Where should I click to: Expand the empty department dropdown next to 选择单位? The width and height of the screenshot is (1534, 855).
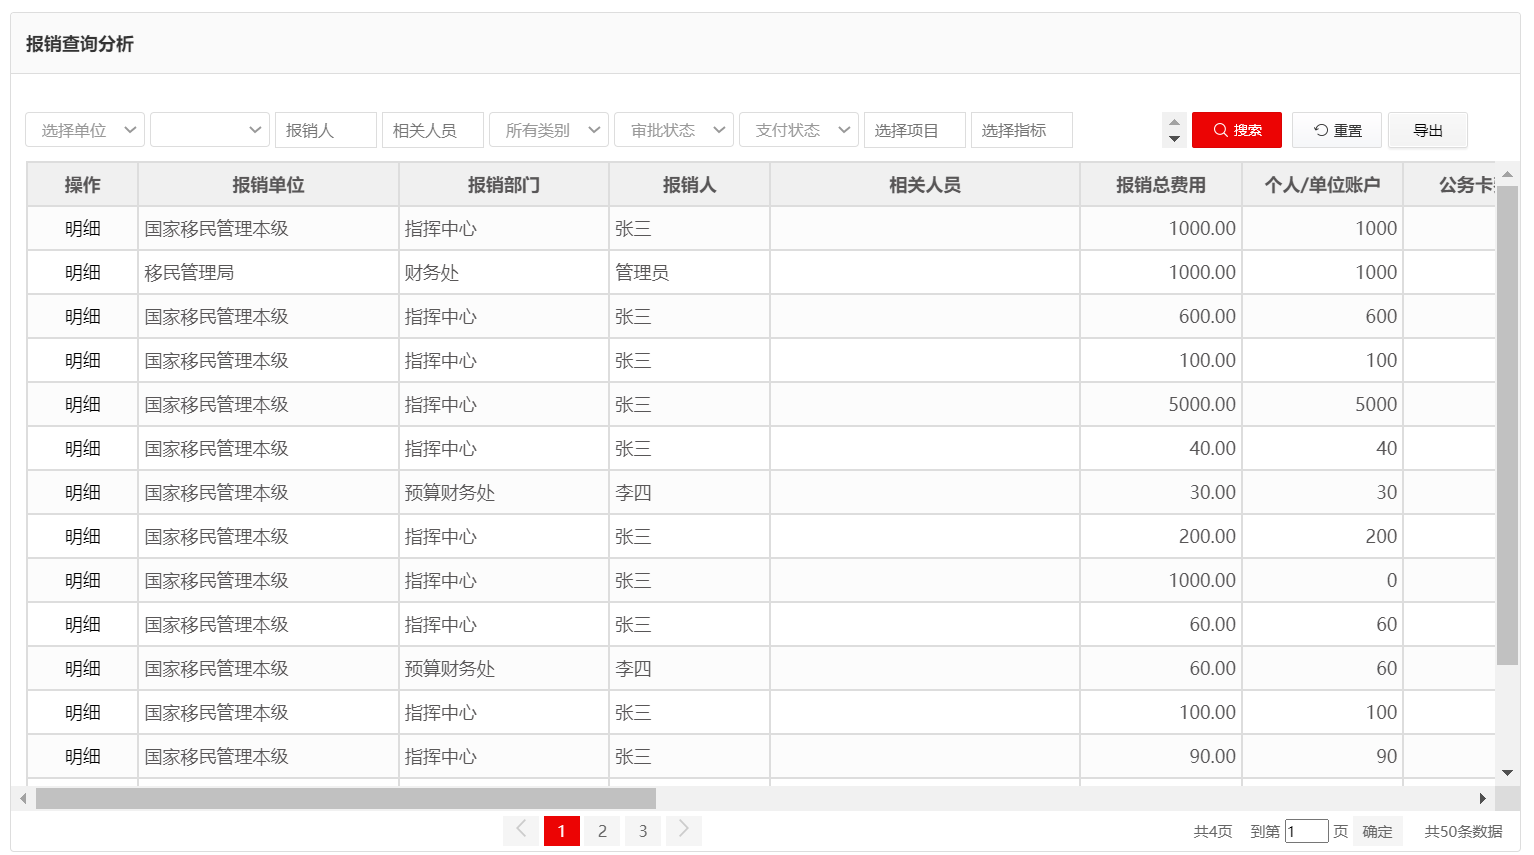(209, 129)
